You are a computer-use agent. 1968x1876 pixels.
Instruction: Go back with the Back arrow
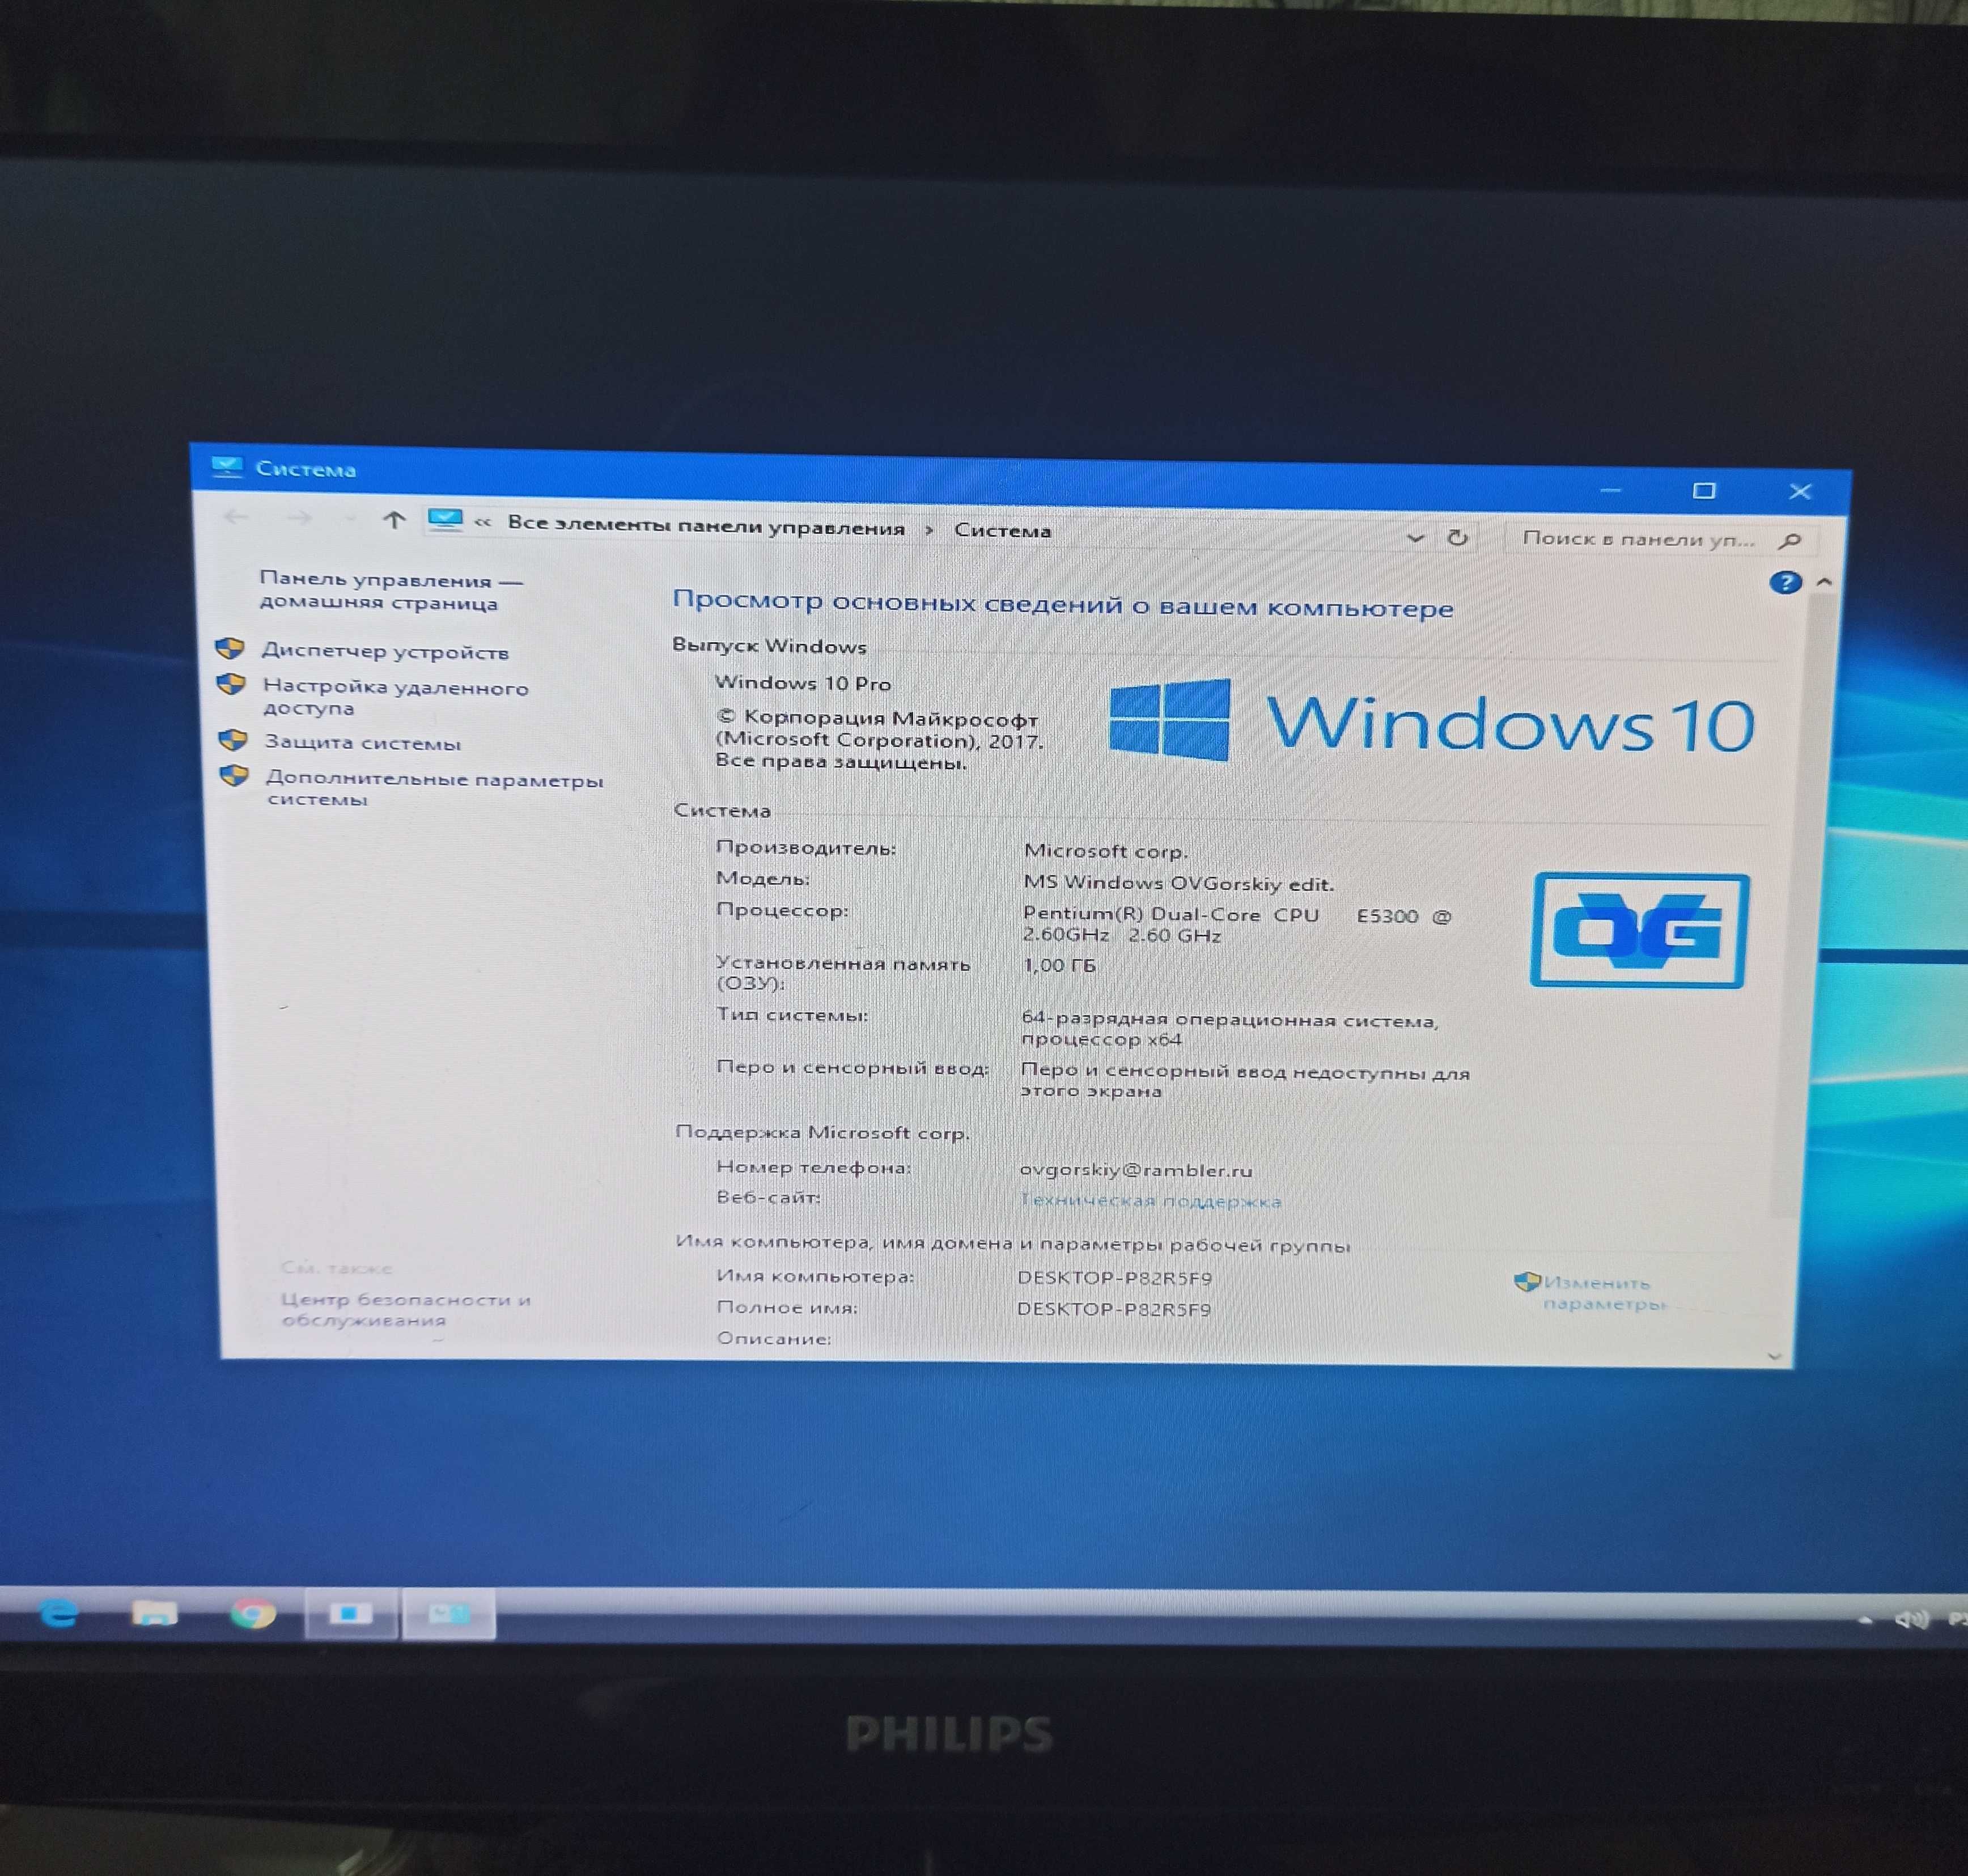(236, 516)
